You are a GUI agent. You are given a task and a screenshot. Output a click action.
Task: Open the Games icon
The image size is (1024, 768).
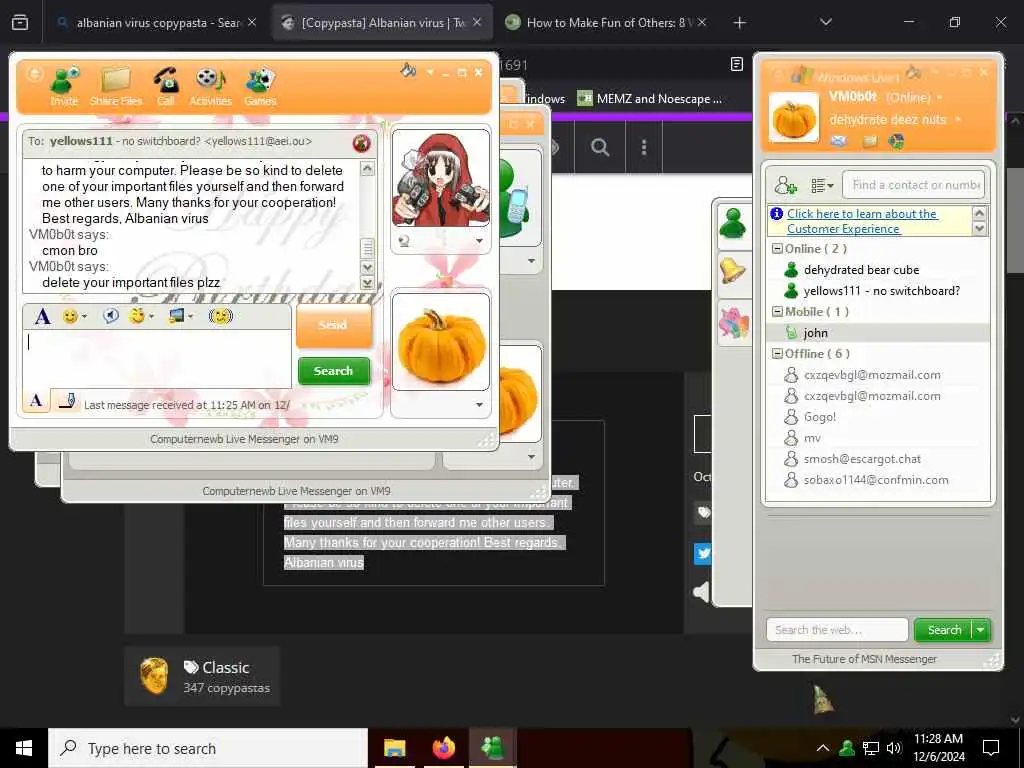click(x=260, y=86)
